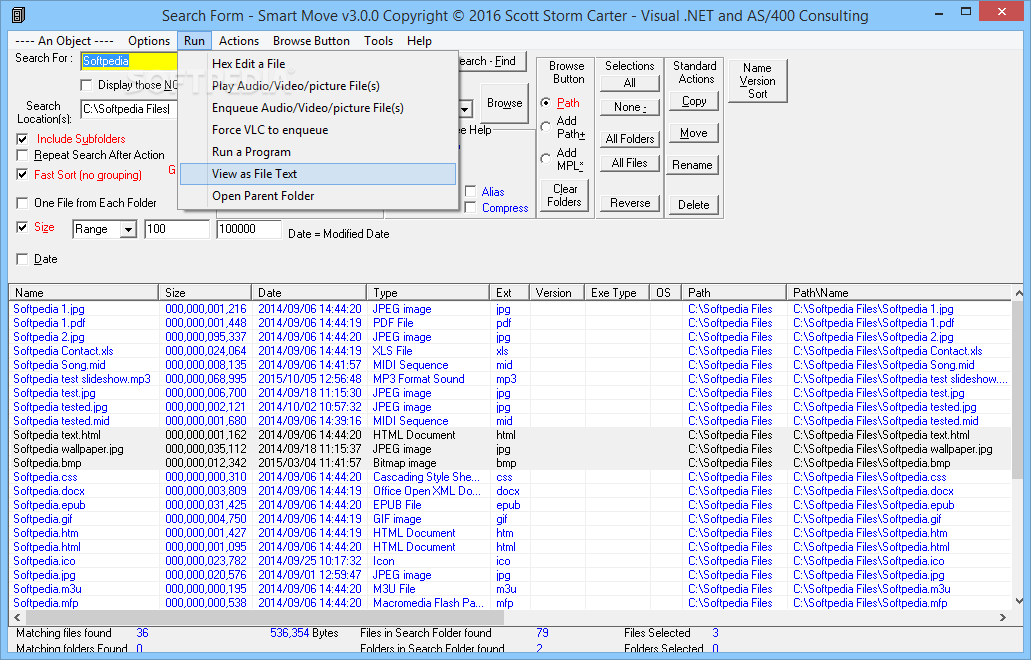Click the Search Location(s) field
The image size is (1031, 660).
coord(130,109)
